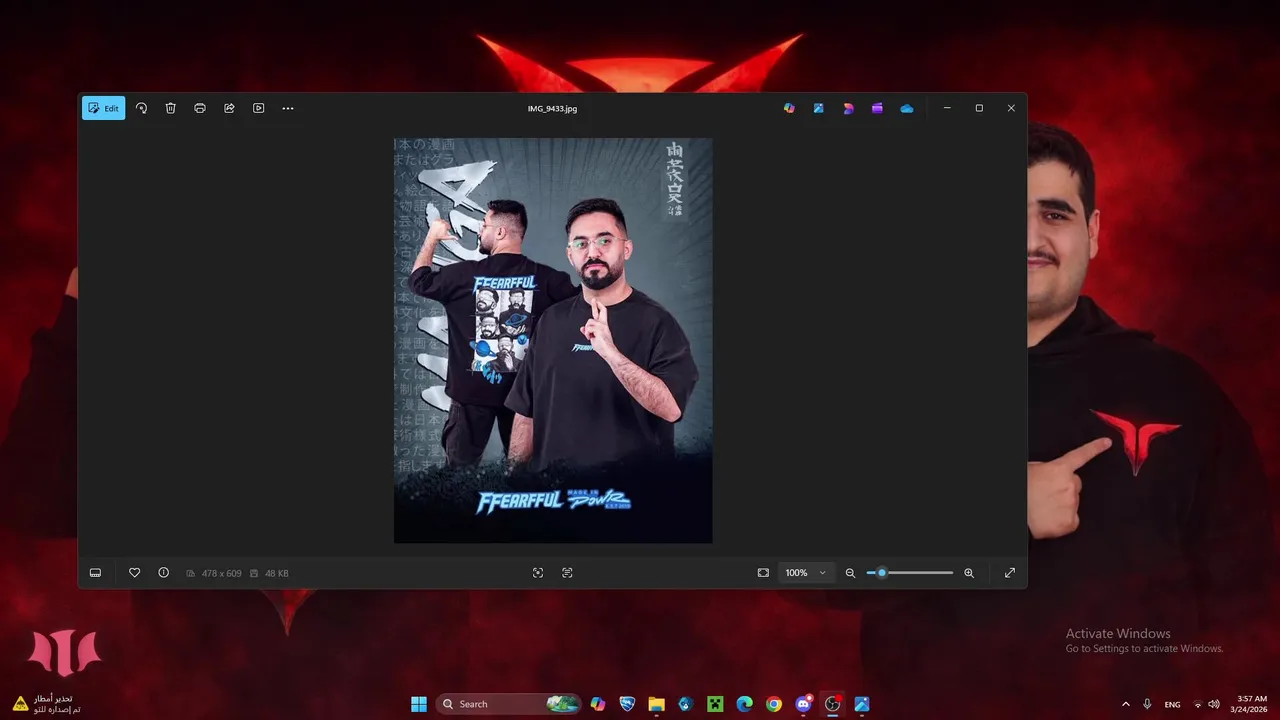Click the microphone tray icon
The image size is (1280, 720).
[1147, 704]
